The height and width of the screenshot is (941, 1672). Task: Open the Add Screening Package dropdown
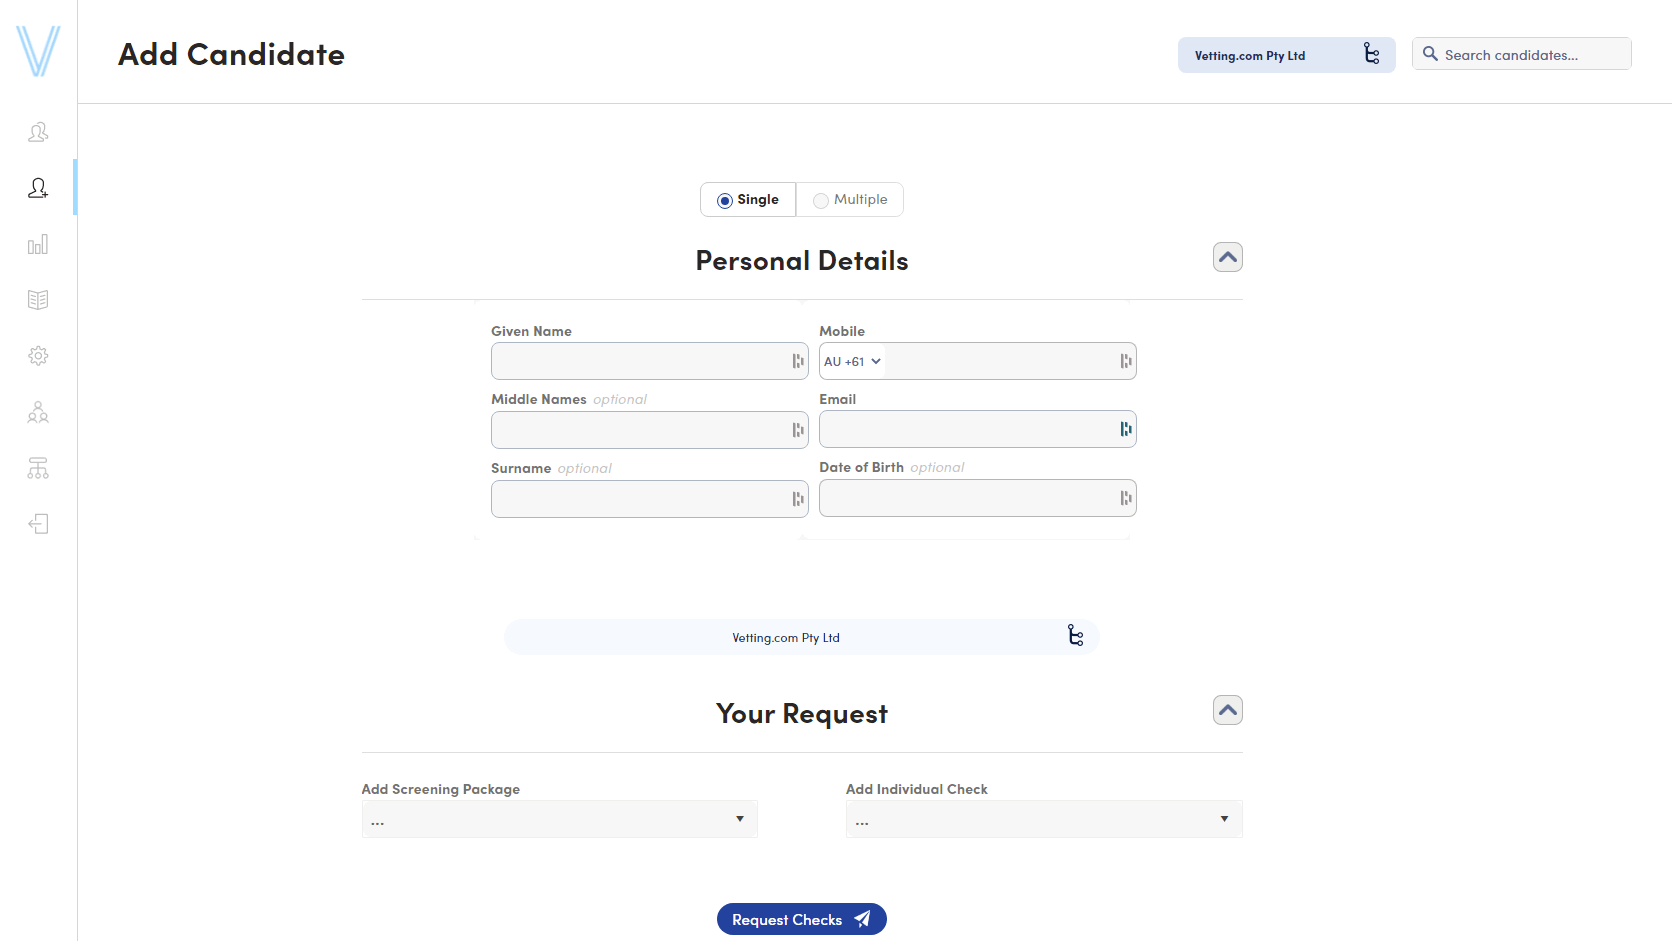559,819
